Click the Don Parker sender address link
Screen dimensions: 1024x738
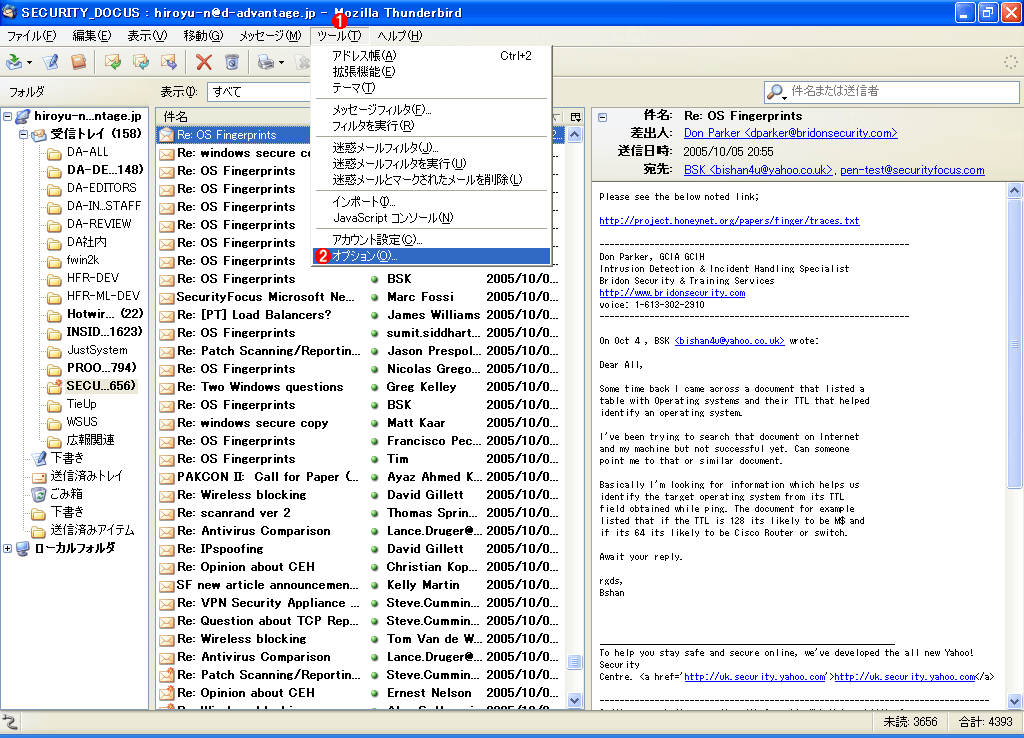[x=790, y=133]
